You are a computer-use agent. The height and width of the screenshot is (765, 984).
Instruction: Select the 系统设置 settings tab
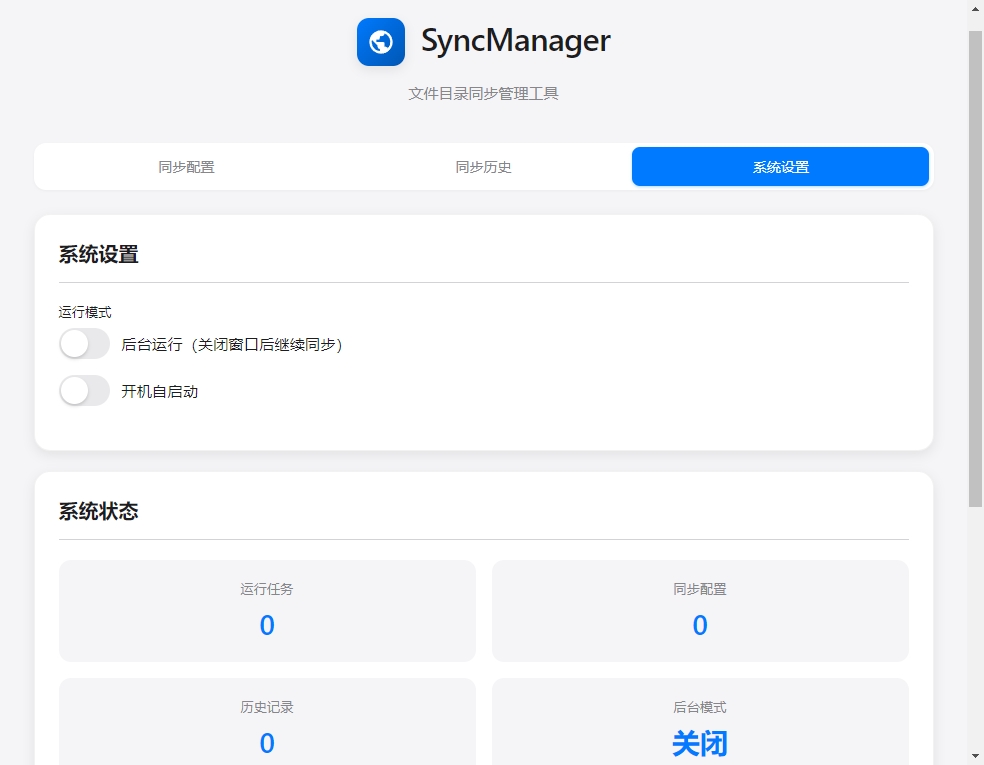click(779, 167)
